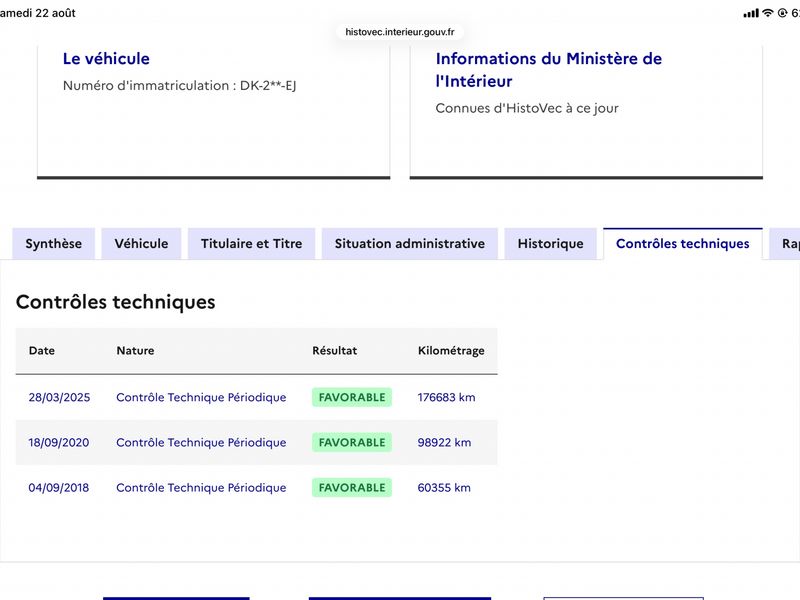Tap the Wi-Fi status icon
Image resolution: width=800 pixels, height=600 pixels.
768,13
